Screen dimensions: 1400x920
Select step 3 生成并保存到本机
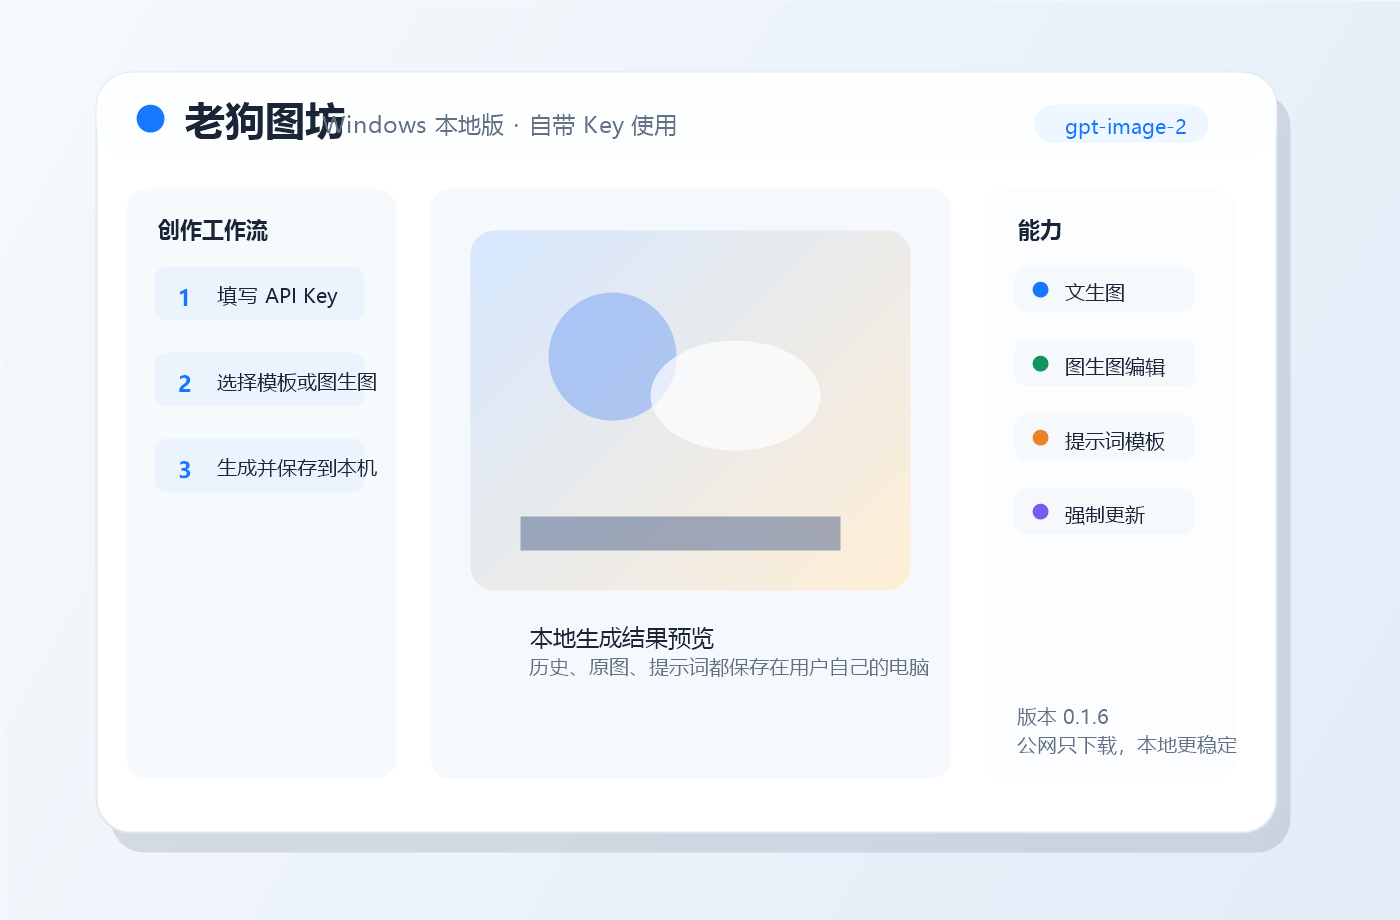point(259,466)
